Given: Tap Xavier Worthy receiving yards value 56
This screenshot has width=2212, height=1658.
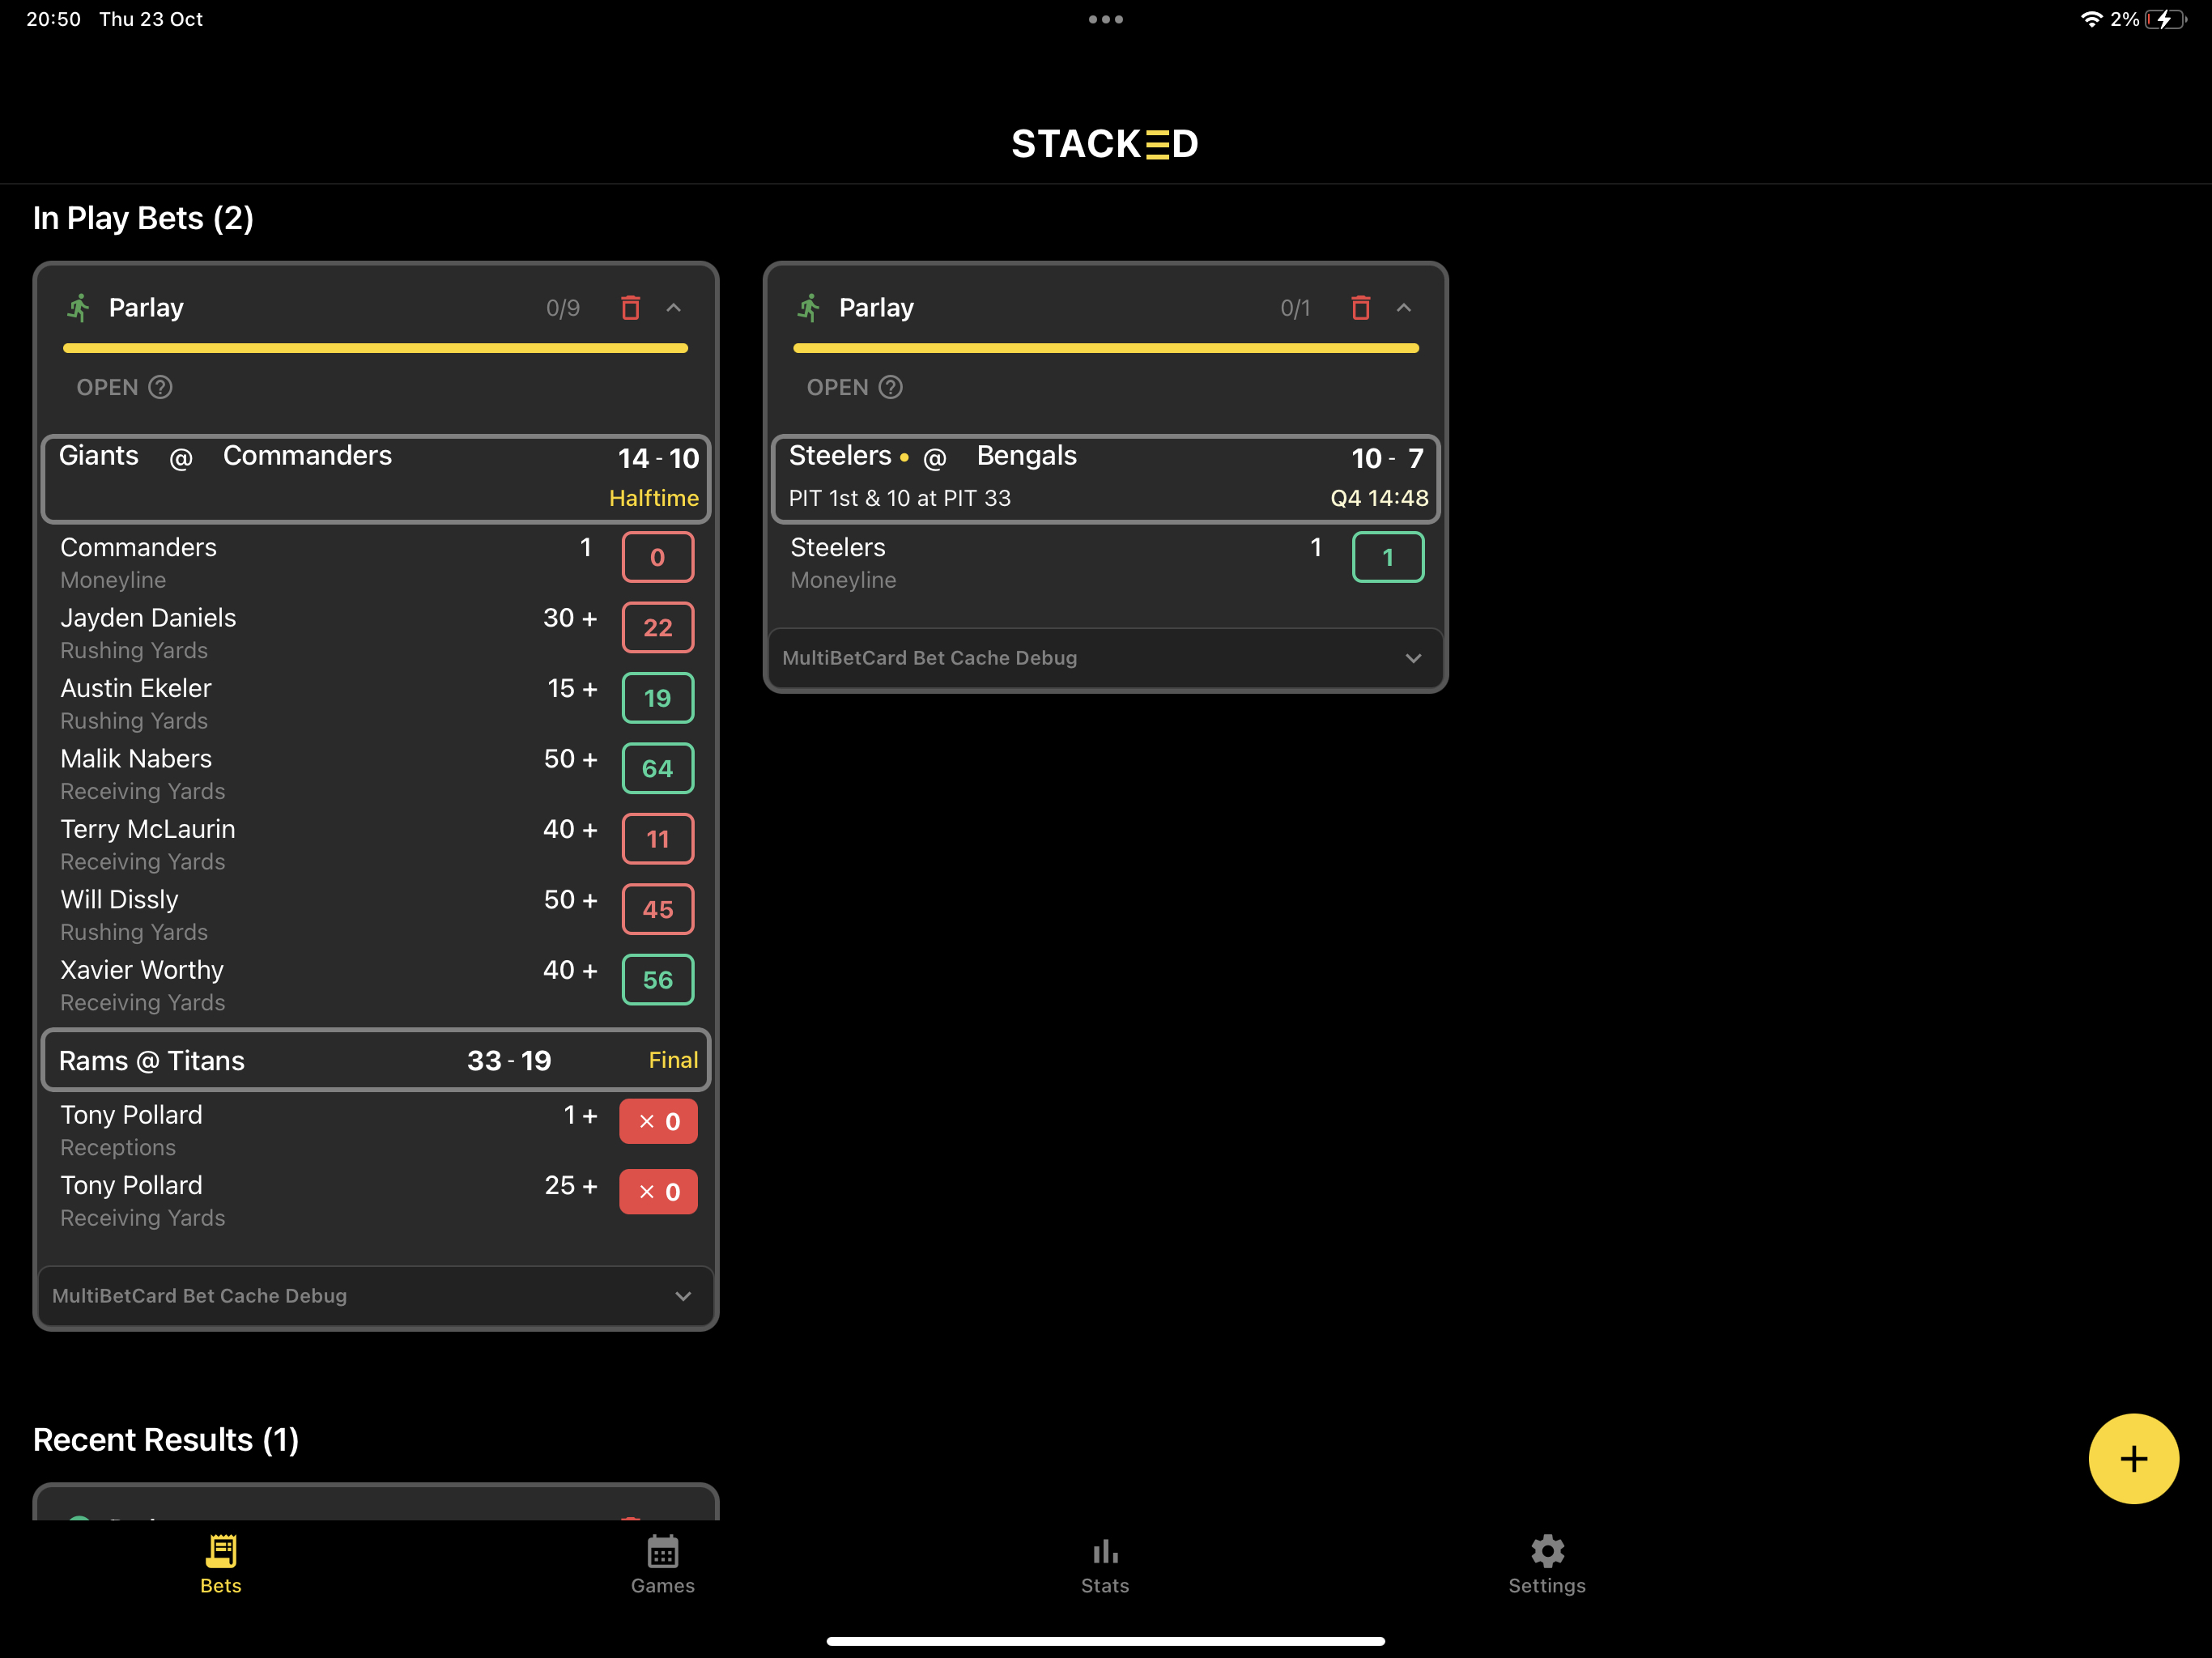Looking at the screenshot, I should point(657,980).
